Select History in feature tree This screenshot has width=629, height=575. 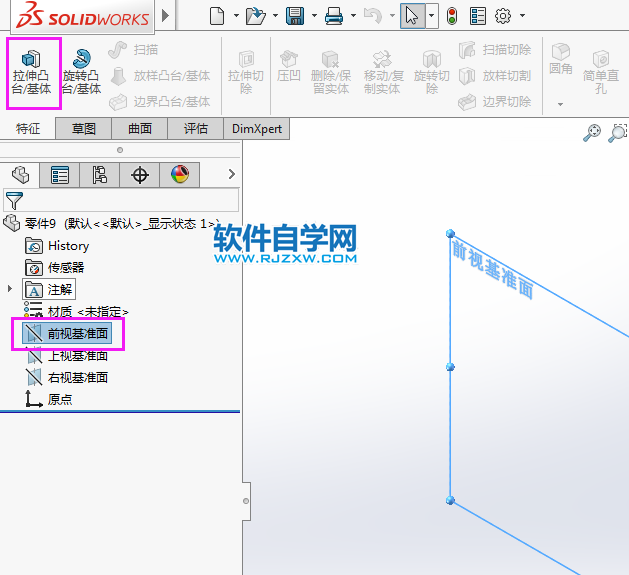(x=57, y=246)
